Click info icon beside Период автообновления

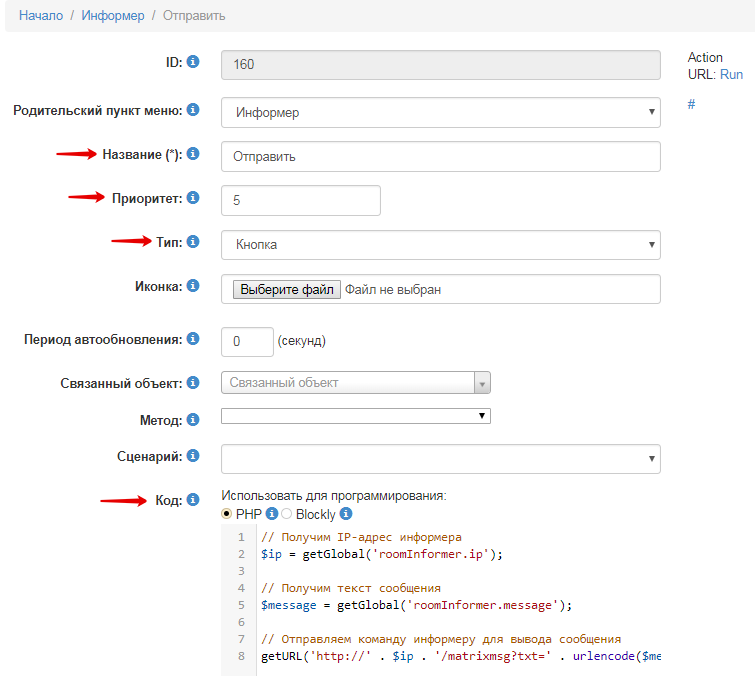tap(193, 338)
